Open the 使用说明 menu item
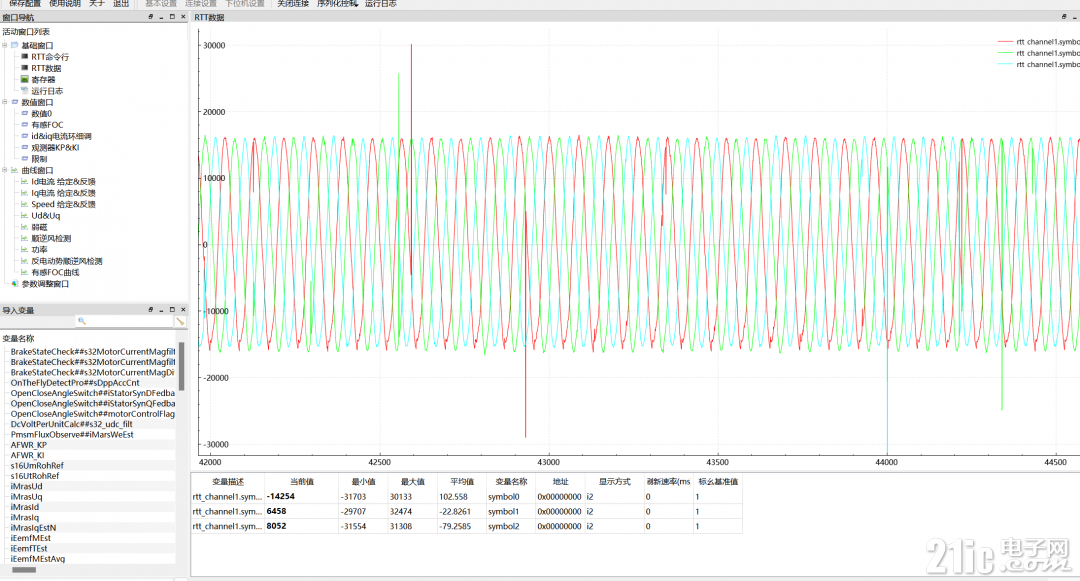This screenshot has width=1080, height=581. (65, 3)
